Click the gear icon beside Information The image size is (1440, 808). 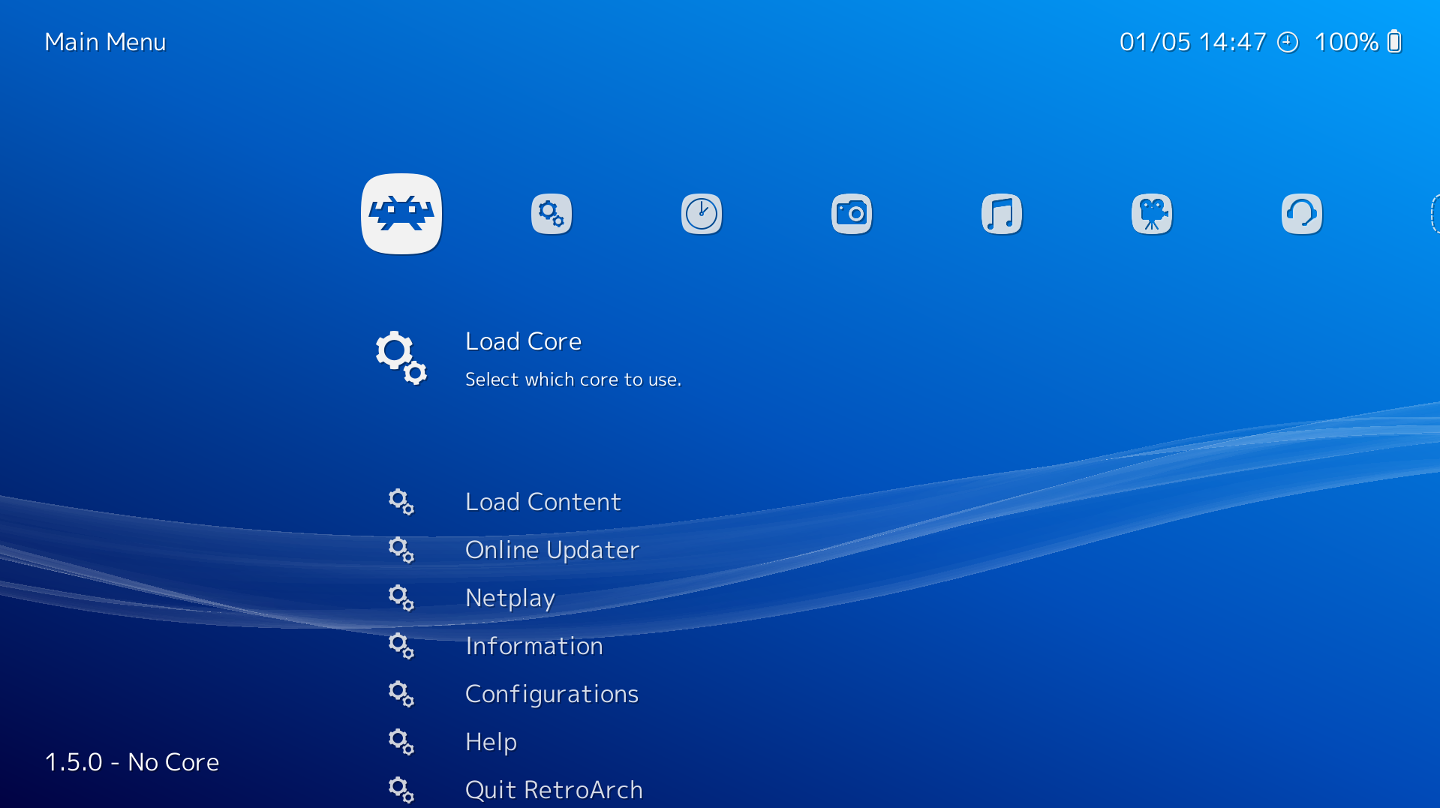coord(401,646)
